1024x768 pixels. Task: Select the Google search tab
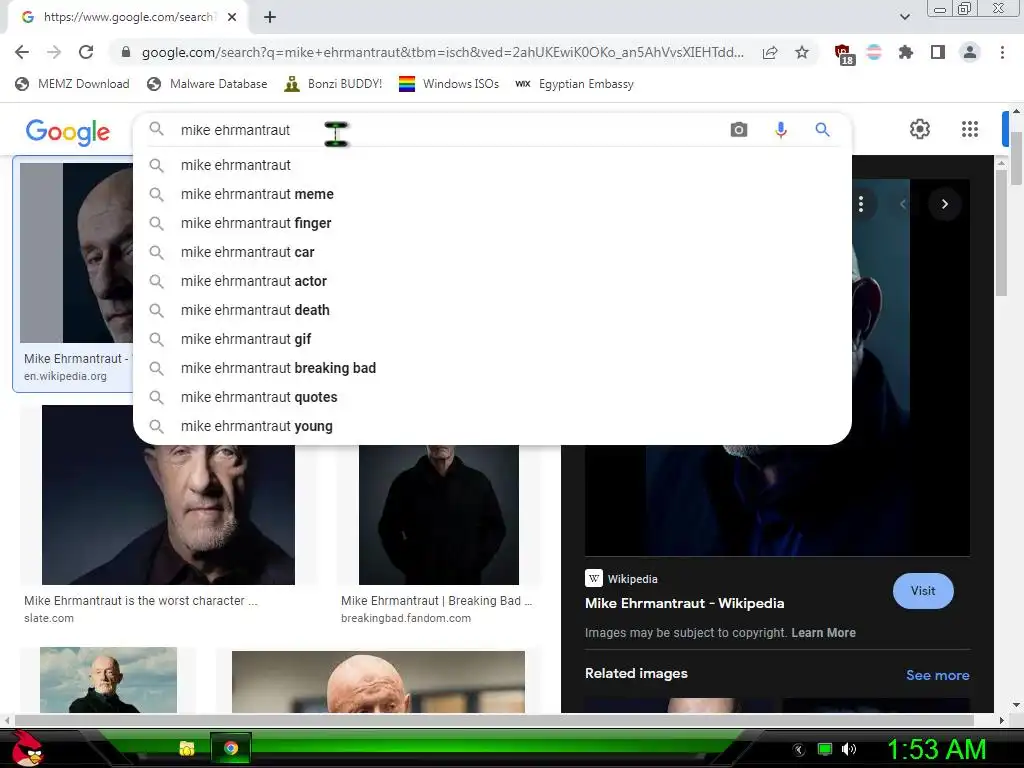pyautogui.click(x=128, y=17)
